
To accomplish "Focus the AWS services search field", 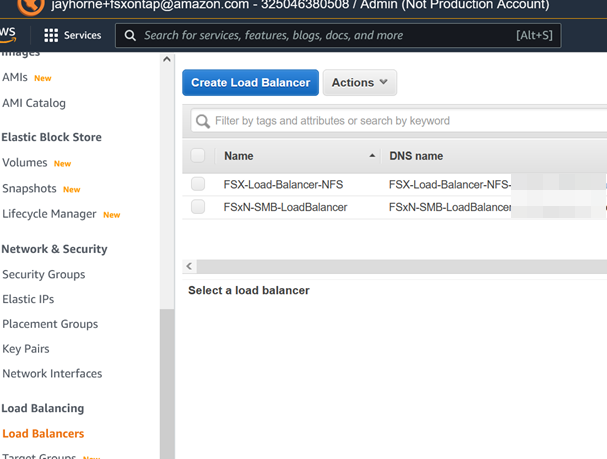I will click(x=338, y=36).
